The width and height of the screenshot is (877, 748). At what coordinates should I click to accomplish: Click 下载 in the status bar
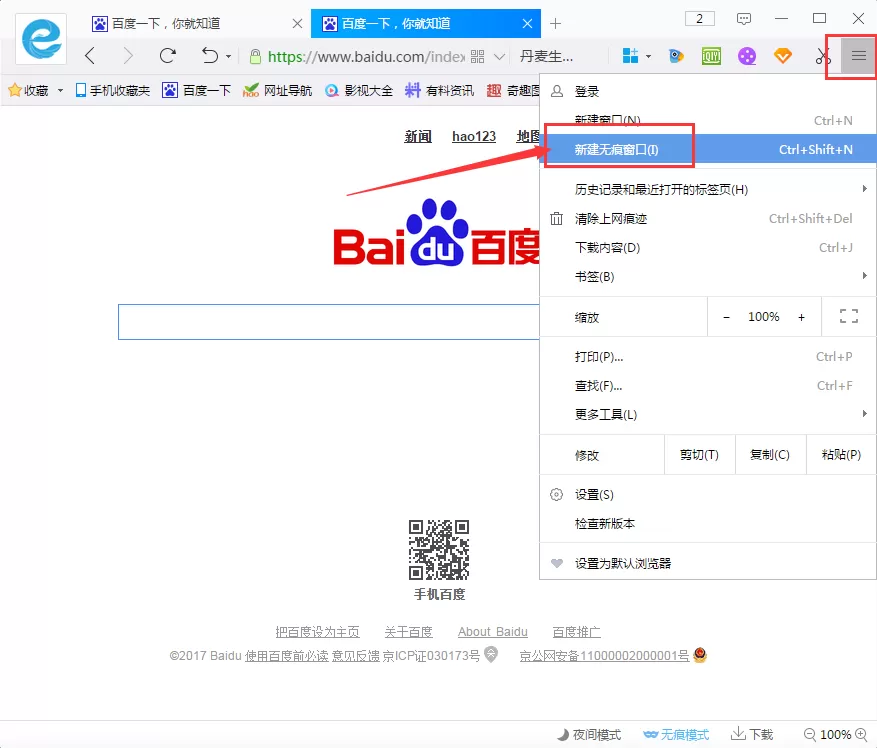coord(752,734)
